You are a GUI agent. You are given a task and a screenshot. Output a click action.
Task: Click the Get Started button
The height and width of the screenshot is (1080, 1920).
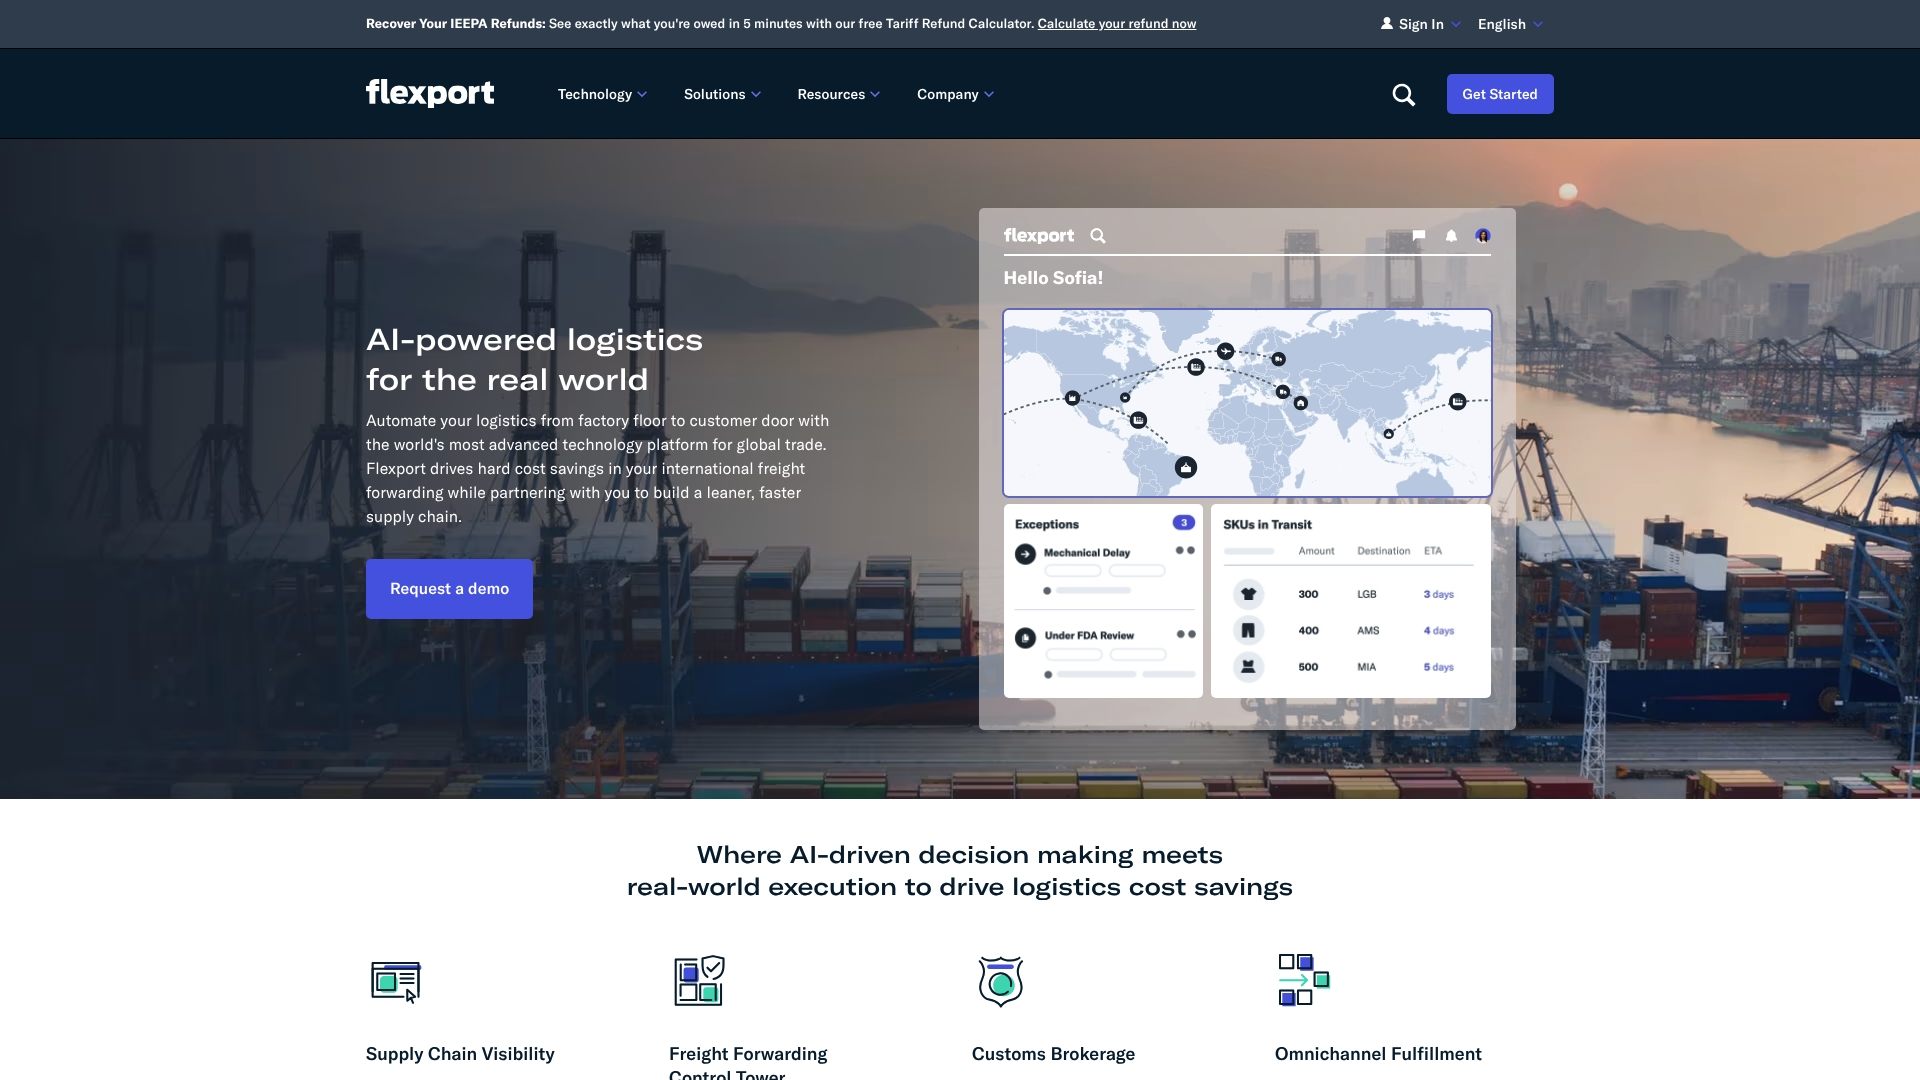[1499, 94]
